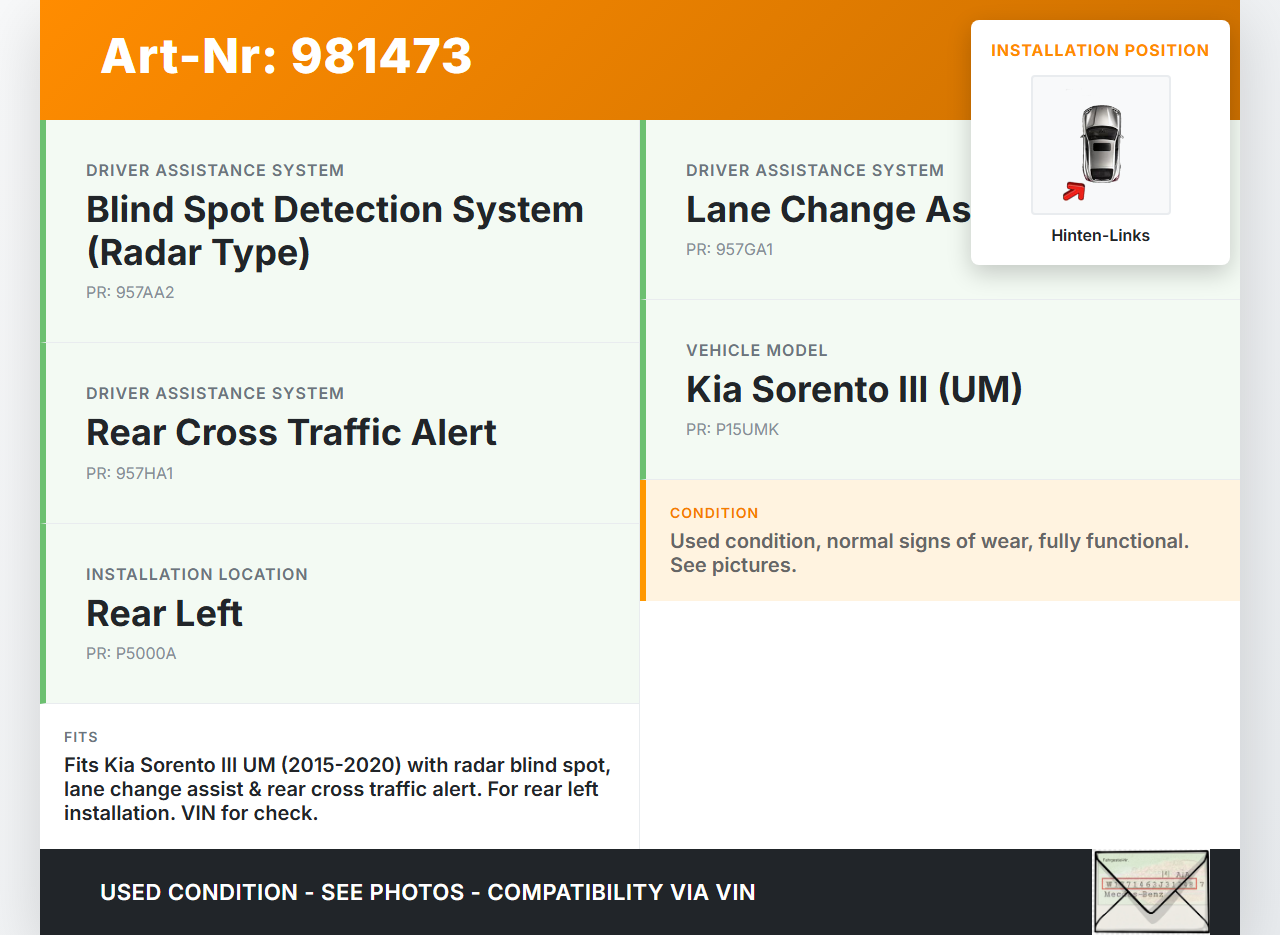This screenshot has width=1280, height=935.
Task: Select the Lane Change Assist title
Action: [x=828, y=210]
